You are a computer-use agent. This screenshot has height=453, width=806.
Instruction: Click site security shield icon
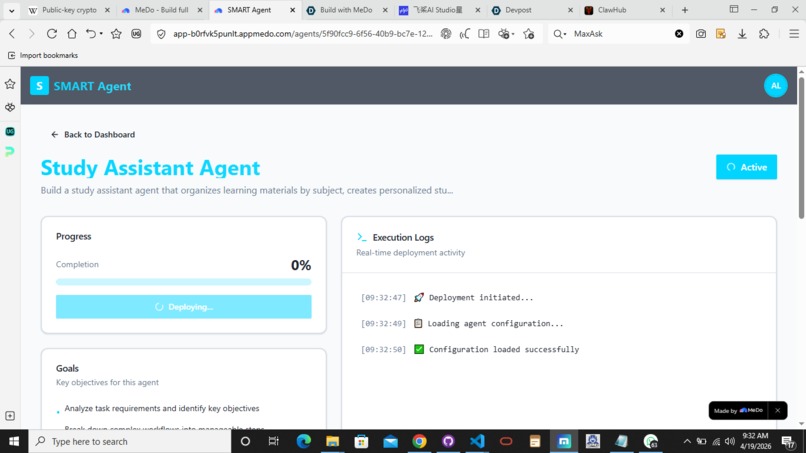161,34
